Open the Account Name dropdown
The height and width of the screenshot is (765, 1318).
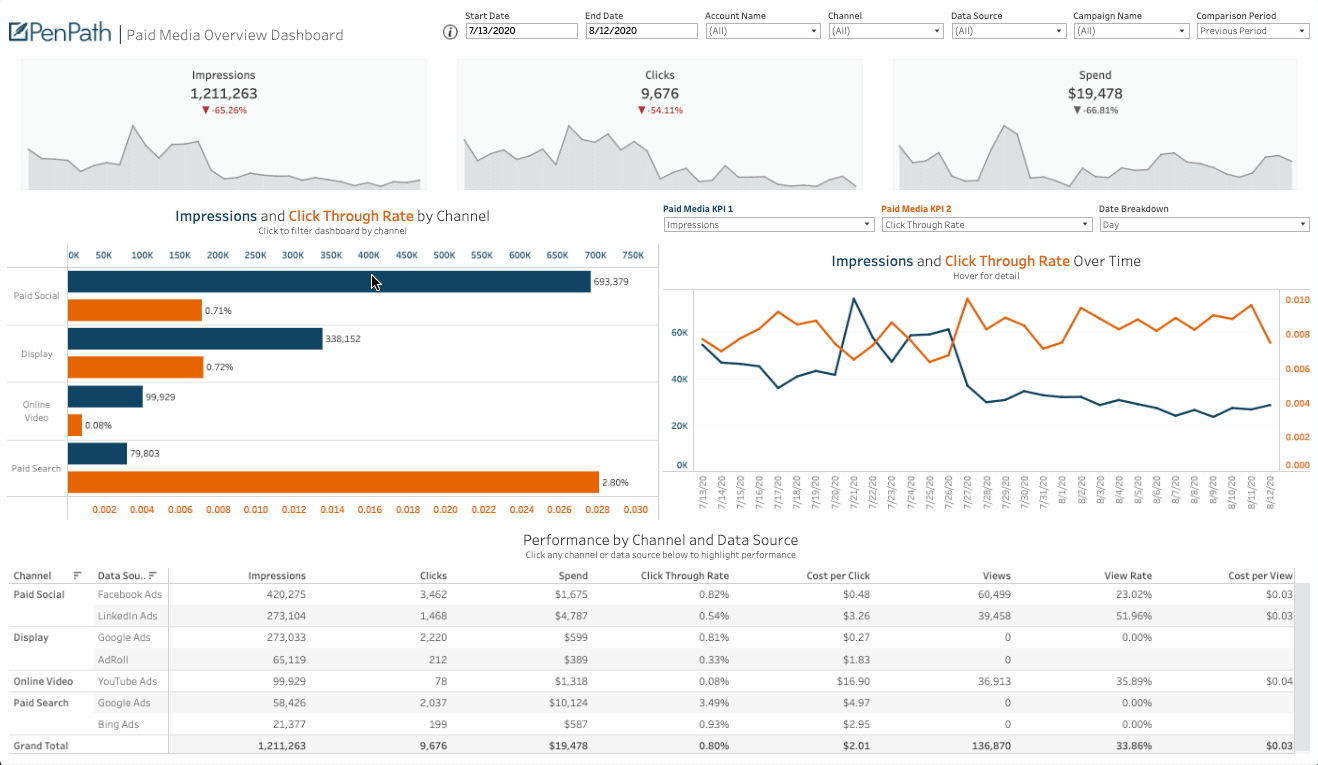(763, 31)
